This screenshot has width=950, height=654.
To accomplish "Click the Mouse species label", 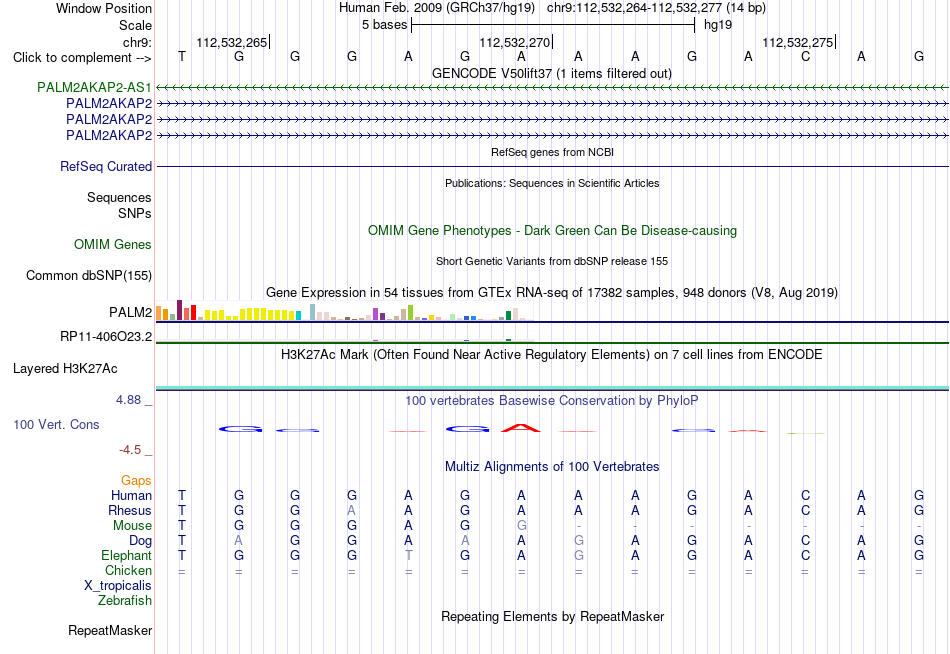I will point(132,526).
